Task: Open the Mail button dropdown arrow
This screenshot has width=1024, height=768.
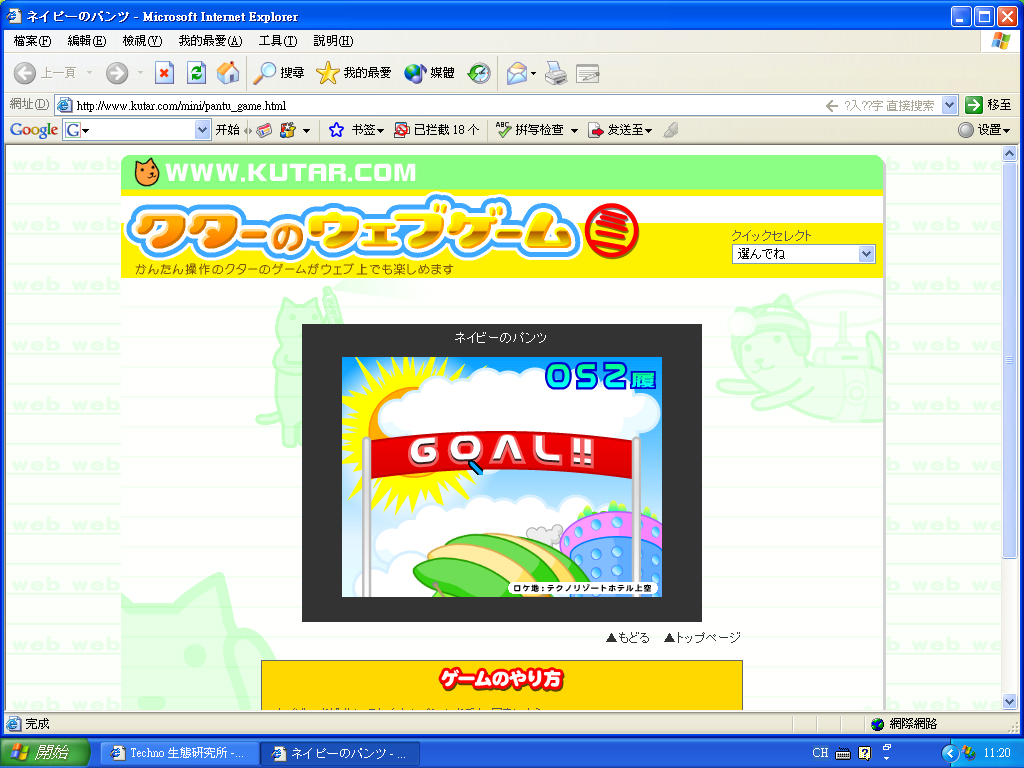Action: click(x=534, y=73)
